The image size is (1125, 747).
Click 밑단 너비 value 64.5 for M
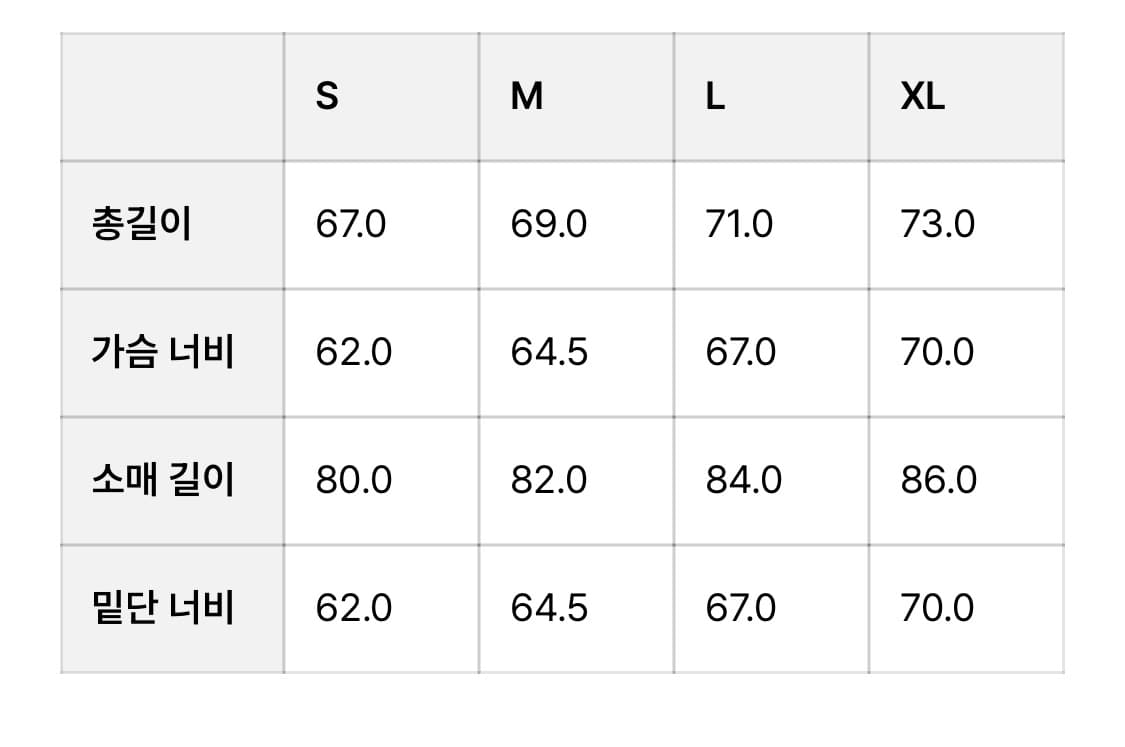(x=548, y=608)
